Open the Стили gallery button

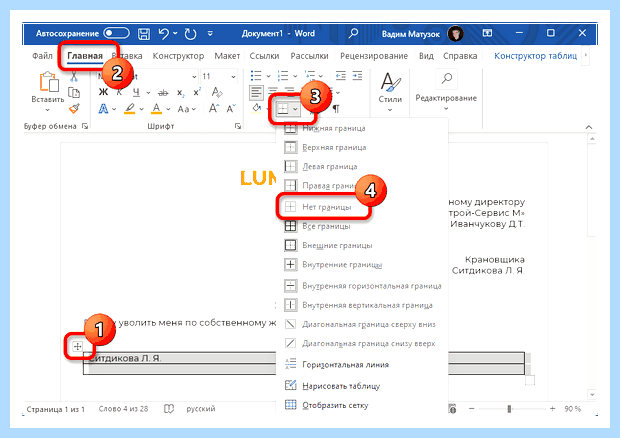390,92
